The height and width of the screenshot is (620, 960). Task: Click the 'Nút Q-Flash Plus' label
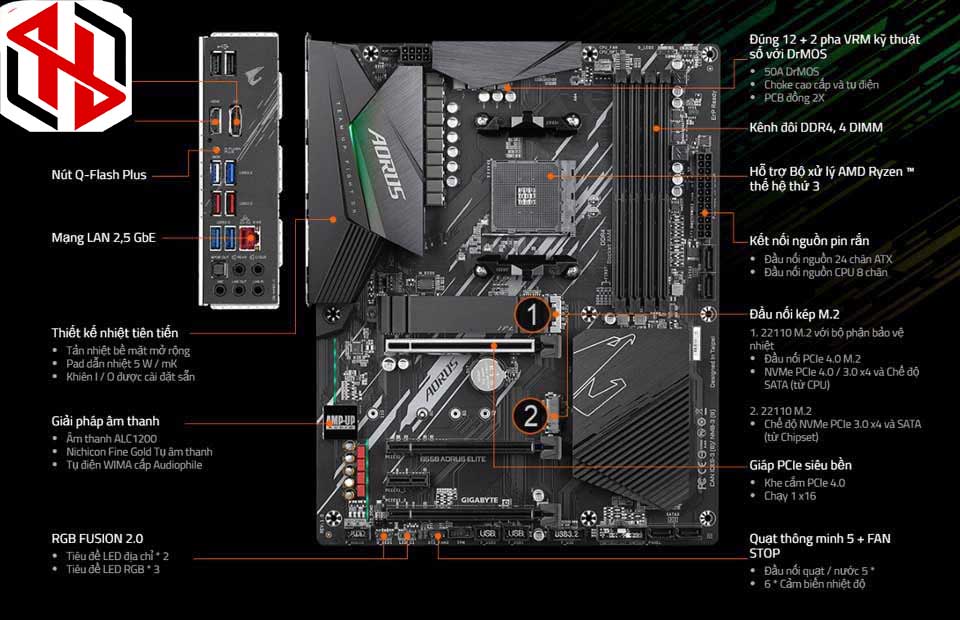click(x=99, y=175)
